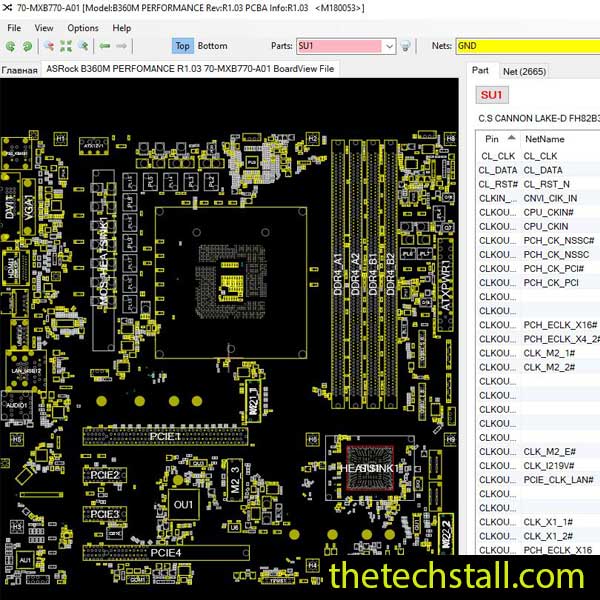Switch to the Главная tab
The image size is (600, 600).
tap(19, 70)
